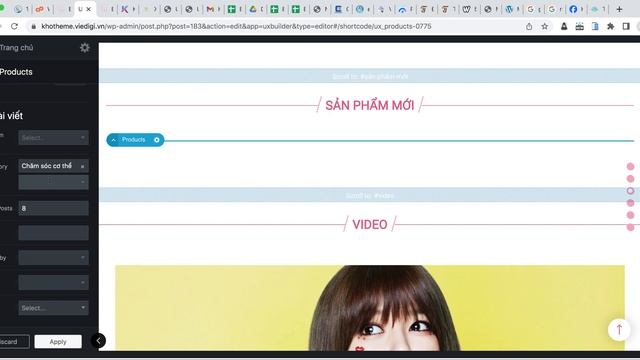Click the yellow banner image of woman
Screen dimensions: 640x360
(370, 308)
